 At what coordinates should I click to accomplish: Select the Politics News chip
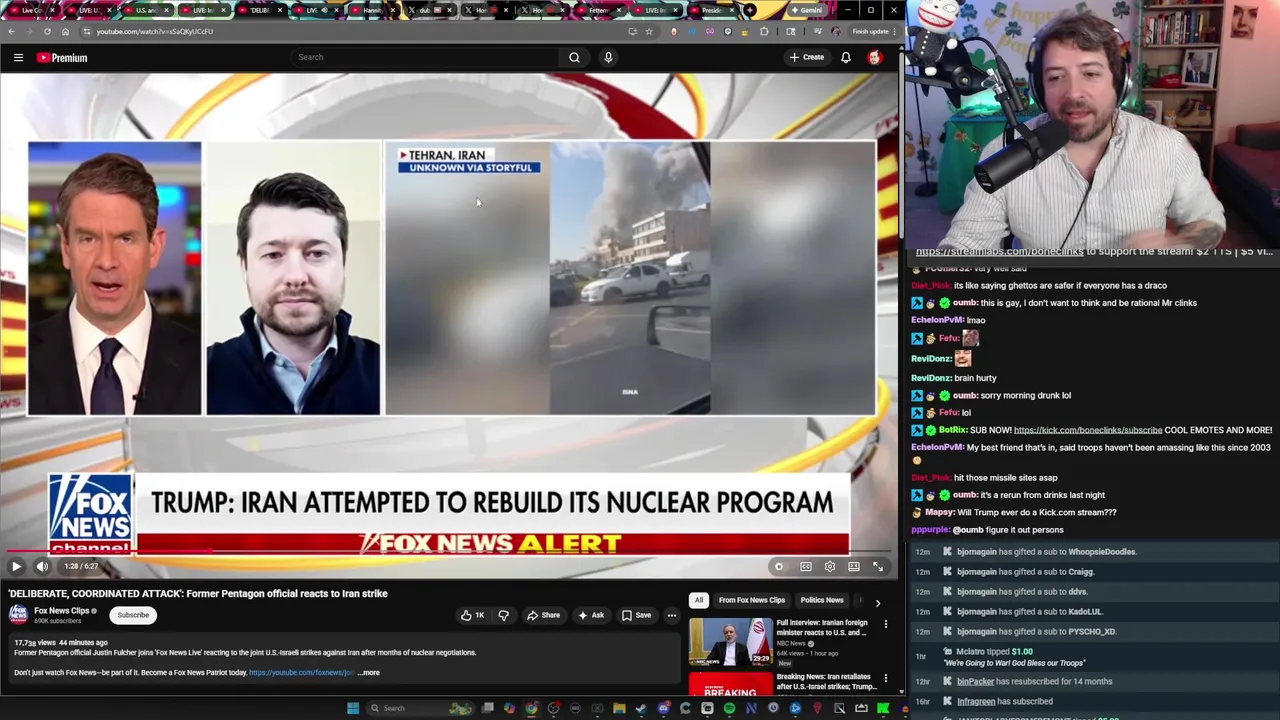point(822,600)
